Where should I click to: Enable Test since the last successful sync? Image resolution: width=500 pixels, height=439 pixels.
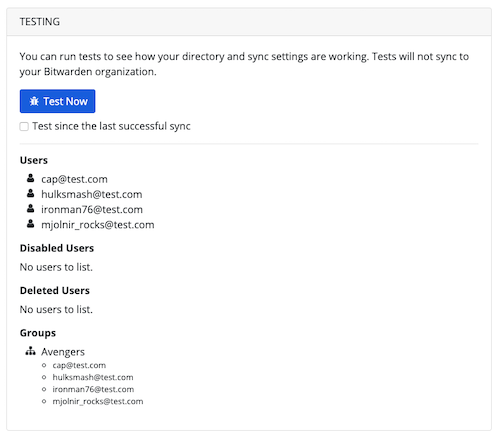pos(24,127)
